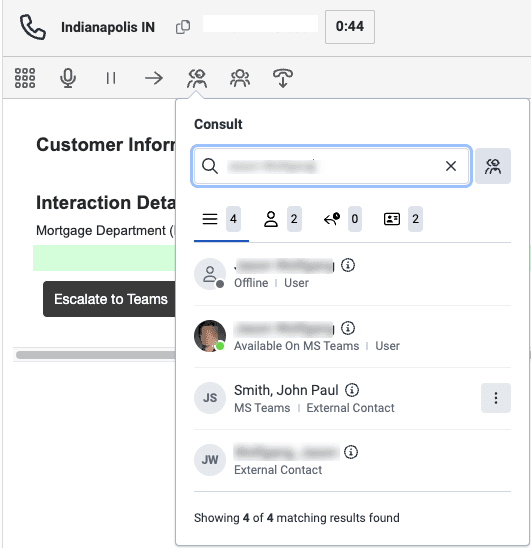Click the Consult toolbar icon

pyautogui.click(x=197, y=78)
